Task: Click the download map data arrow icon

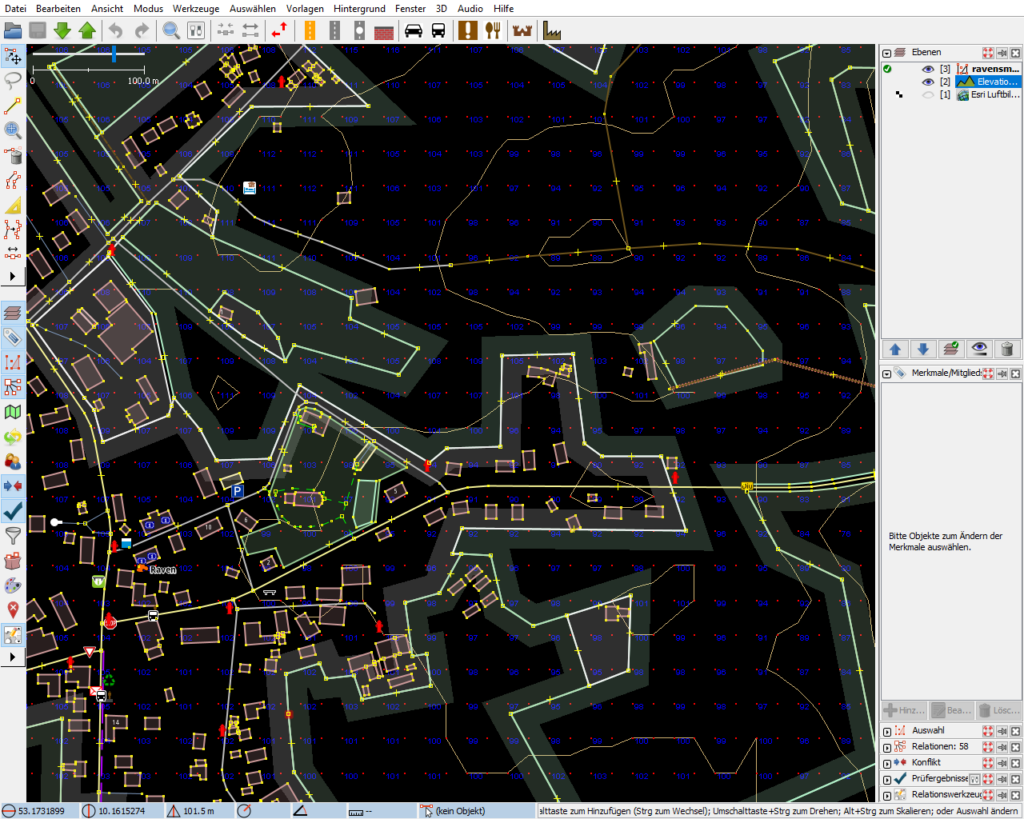Action: [x=62, y=31]
